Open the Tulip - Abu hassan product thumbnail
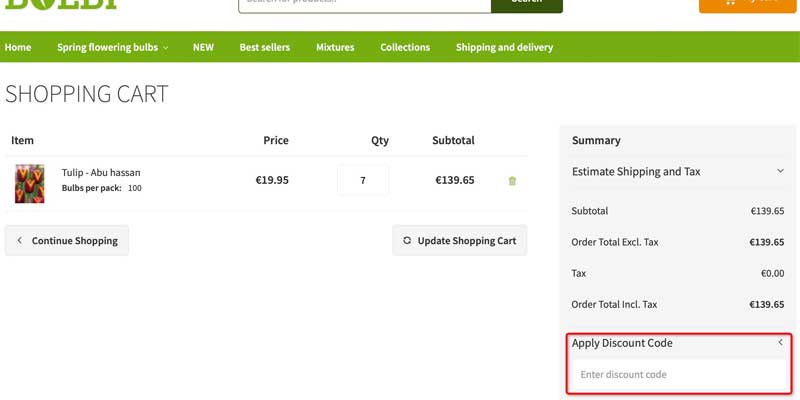 click(30, 183)
